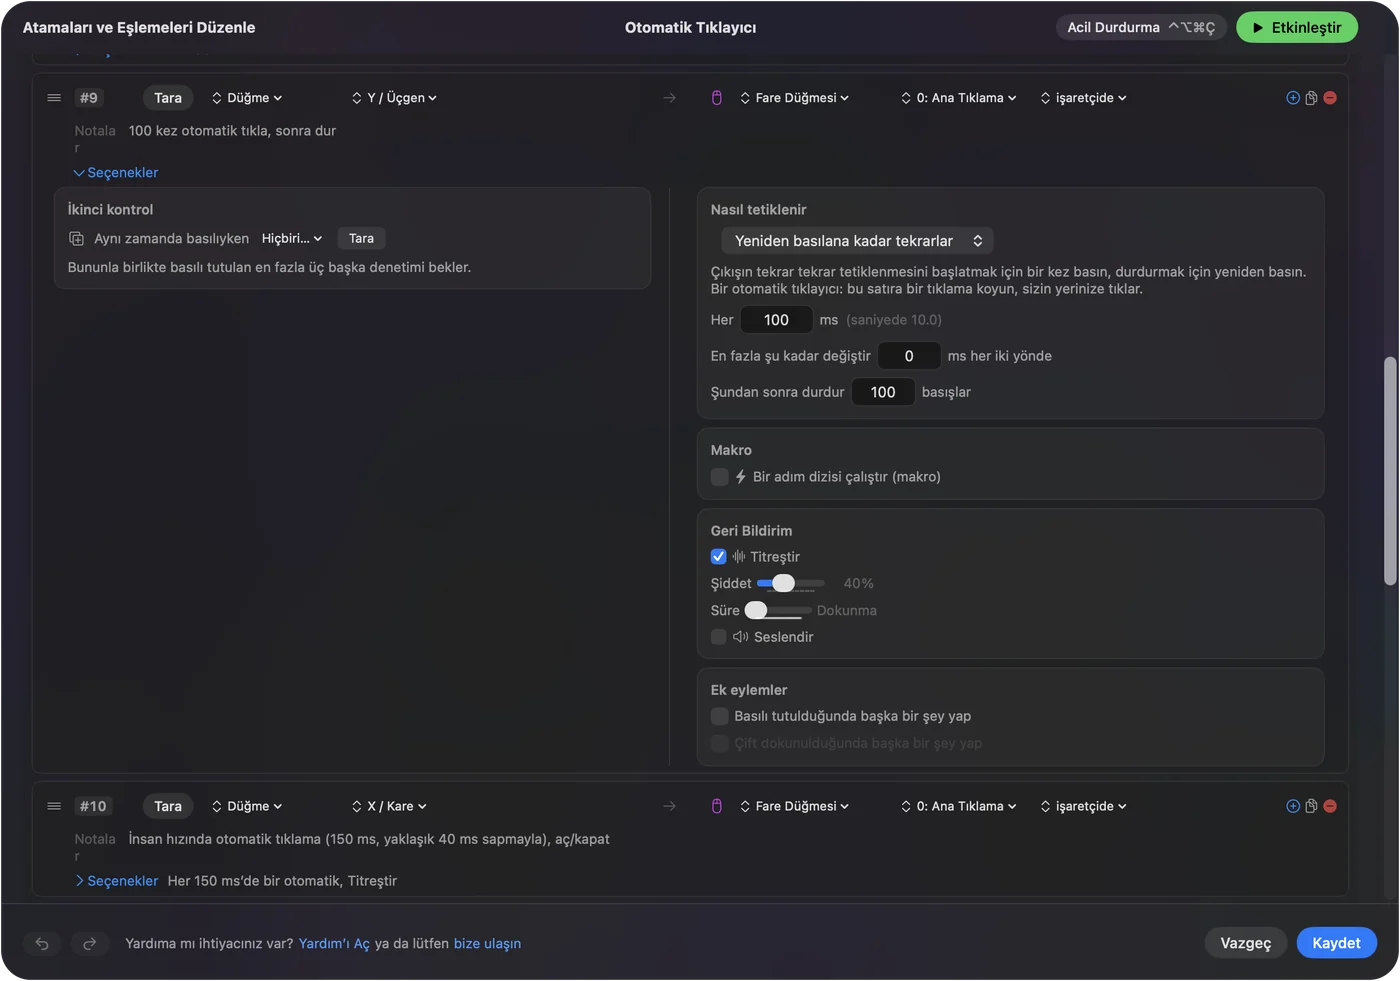Screen dimensions: 1400x981
Task: Click the mouse icon in row #9
Action: click(717, 98)
